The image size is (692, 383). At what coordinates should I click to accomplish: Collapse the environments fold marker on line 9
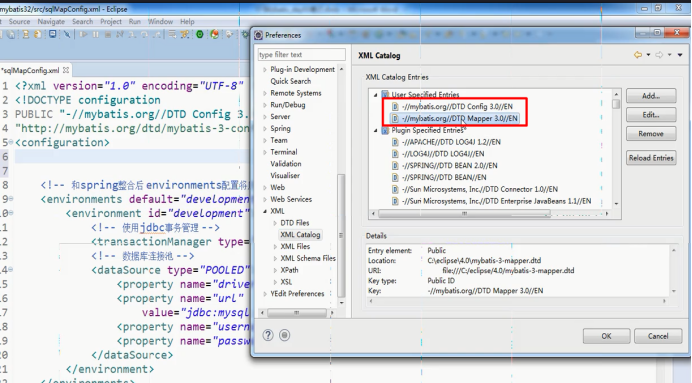11,199
